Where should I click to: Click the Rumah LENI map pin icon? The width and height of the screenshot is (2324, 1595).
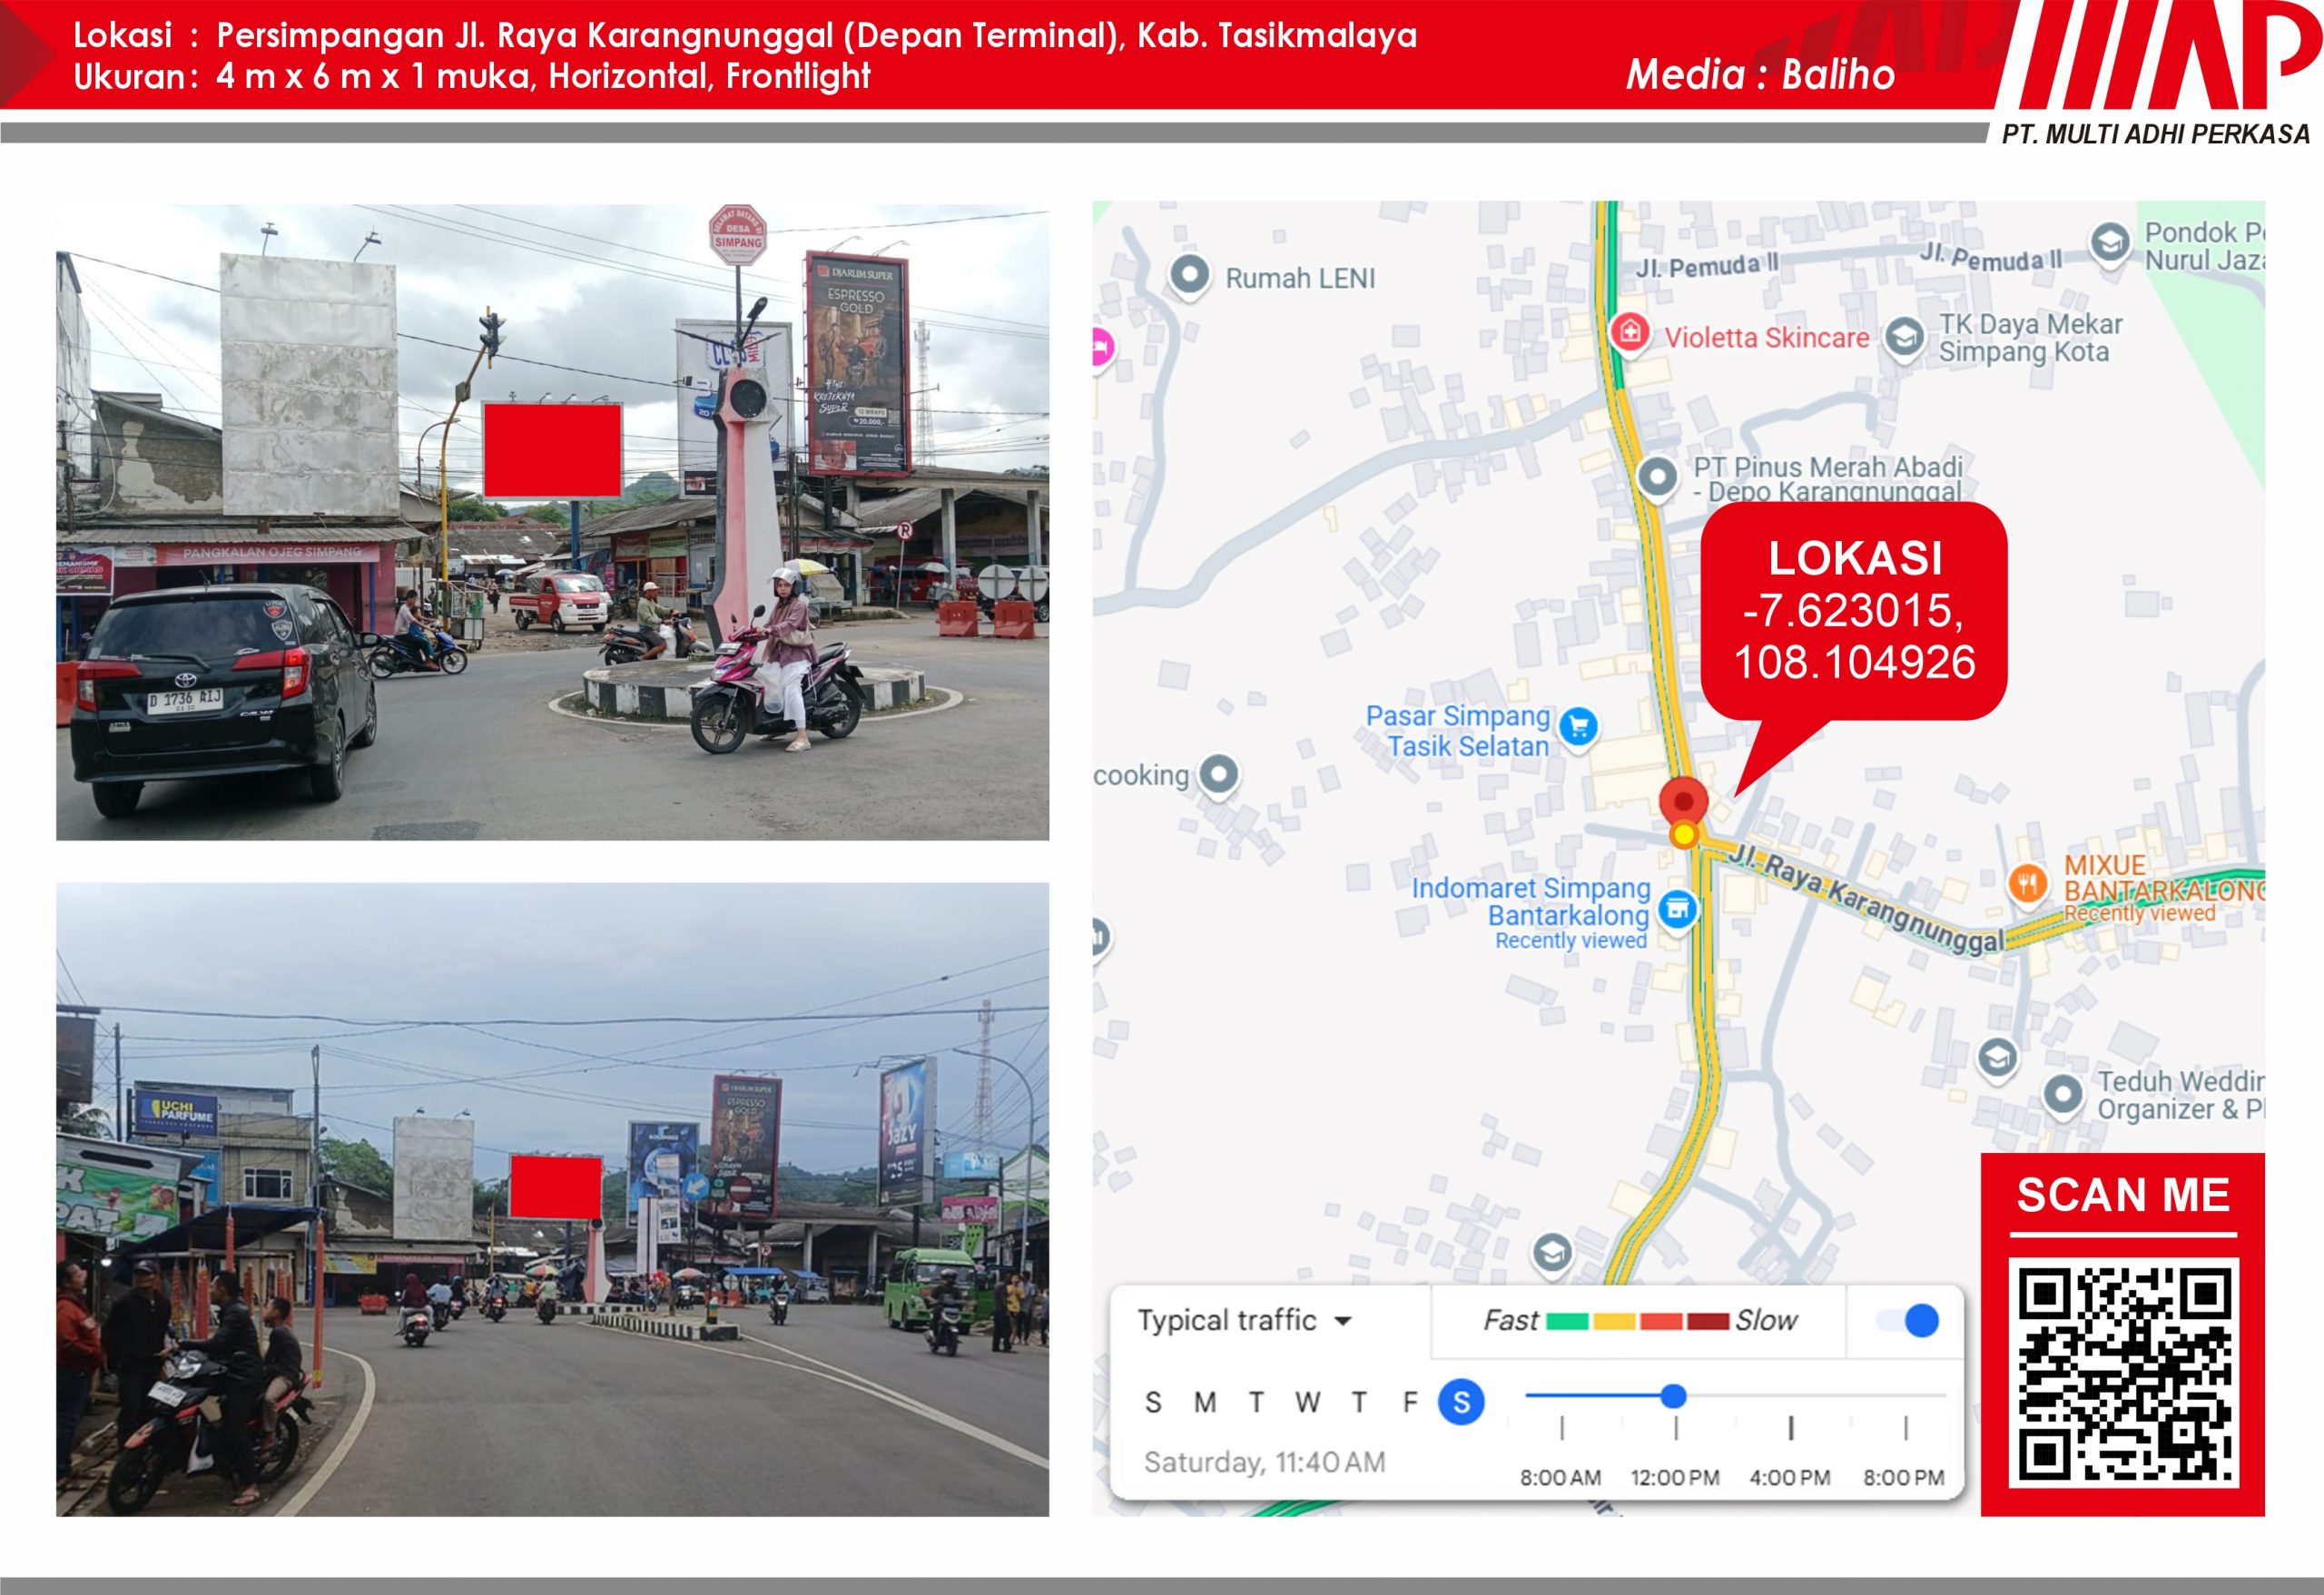tap(1189, 276)
